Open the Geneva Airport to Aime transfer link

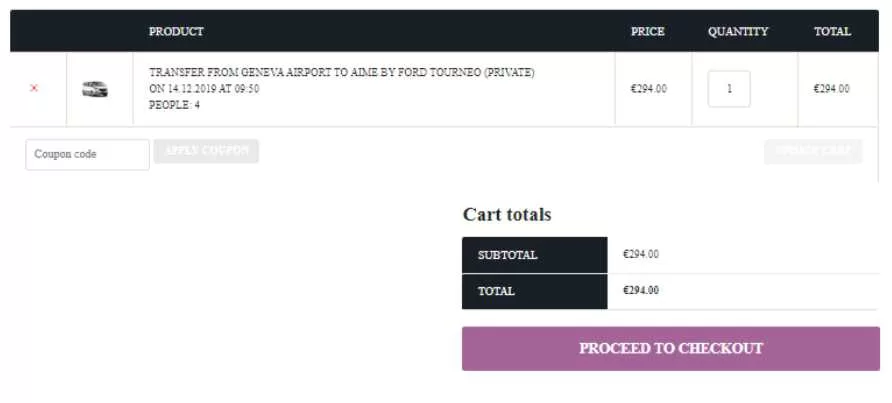click(341, 73)
